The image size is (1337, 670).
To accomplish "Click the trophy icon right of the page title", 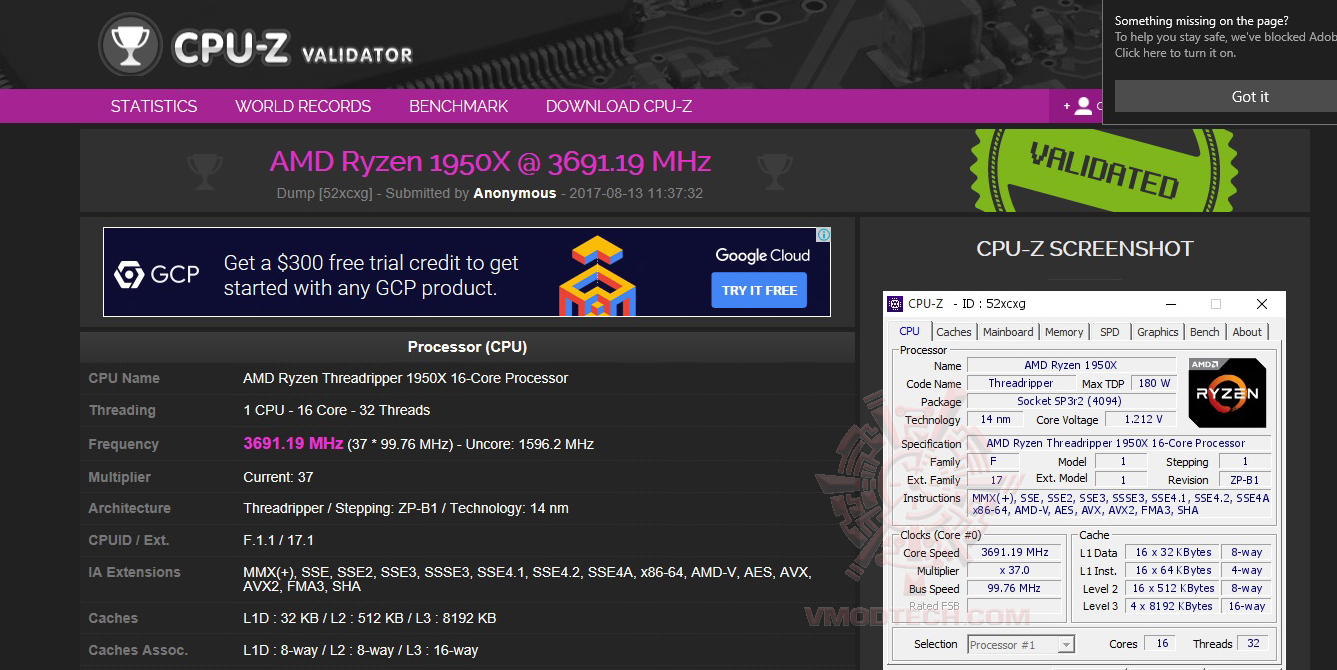I will click(x=774, y=170).
